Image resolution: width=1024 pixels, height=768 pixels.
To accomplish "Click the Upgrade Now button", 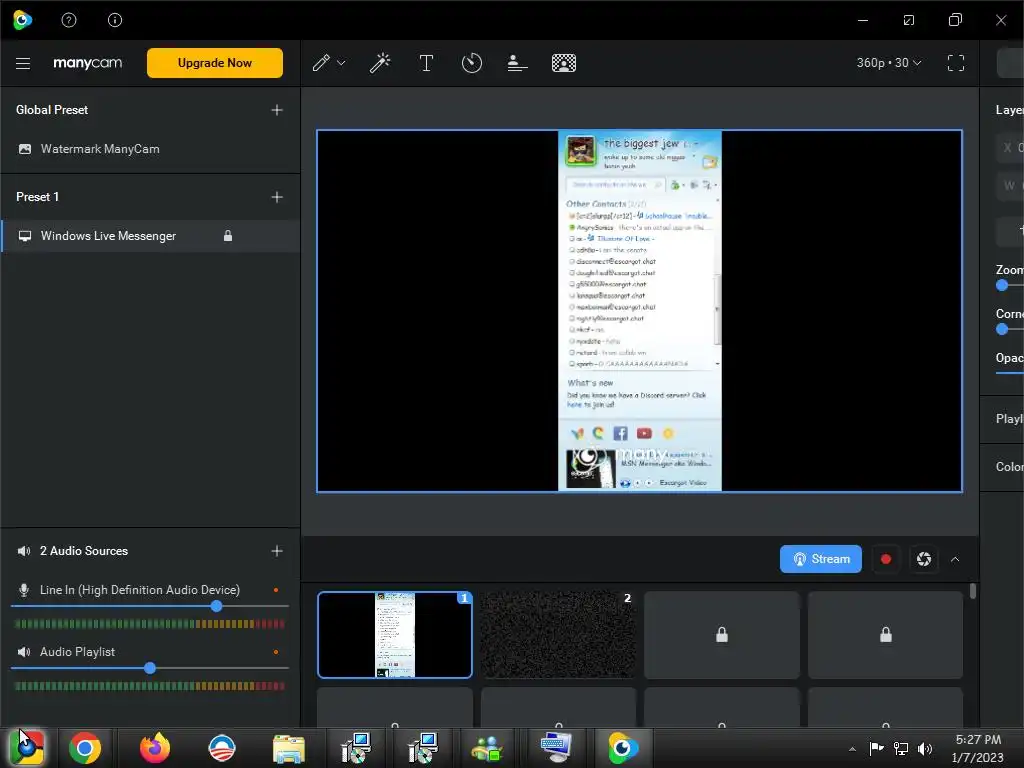I will [215, 63].
